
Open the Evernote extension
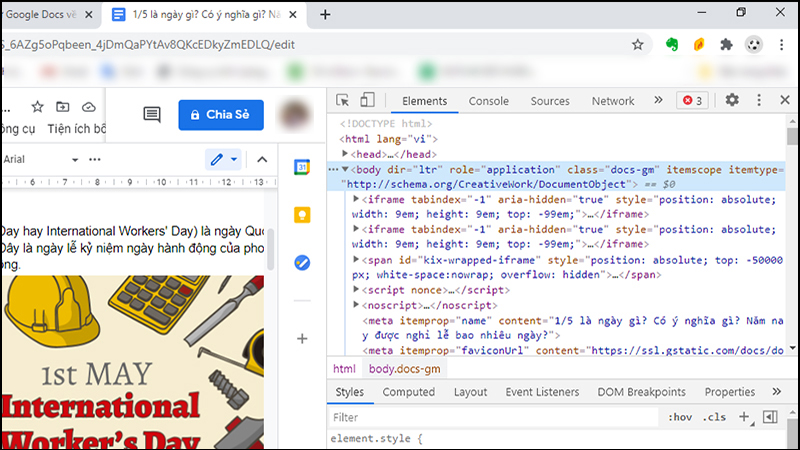672,45
